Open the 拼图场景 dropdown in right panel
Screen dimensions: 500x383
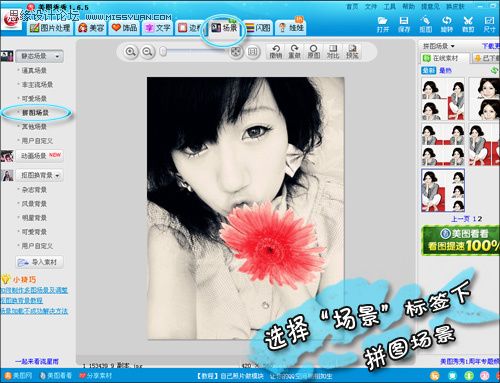click(438, 46)
